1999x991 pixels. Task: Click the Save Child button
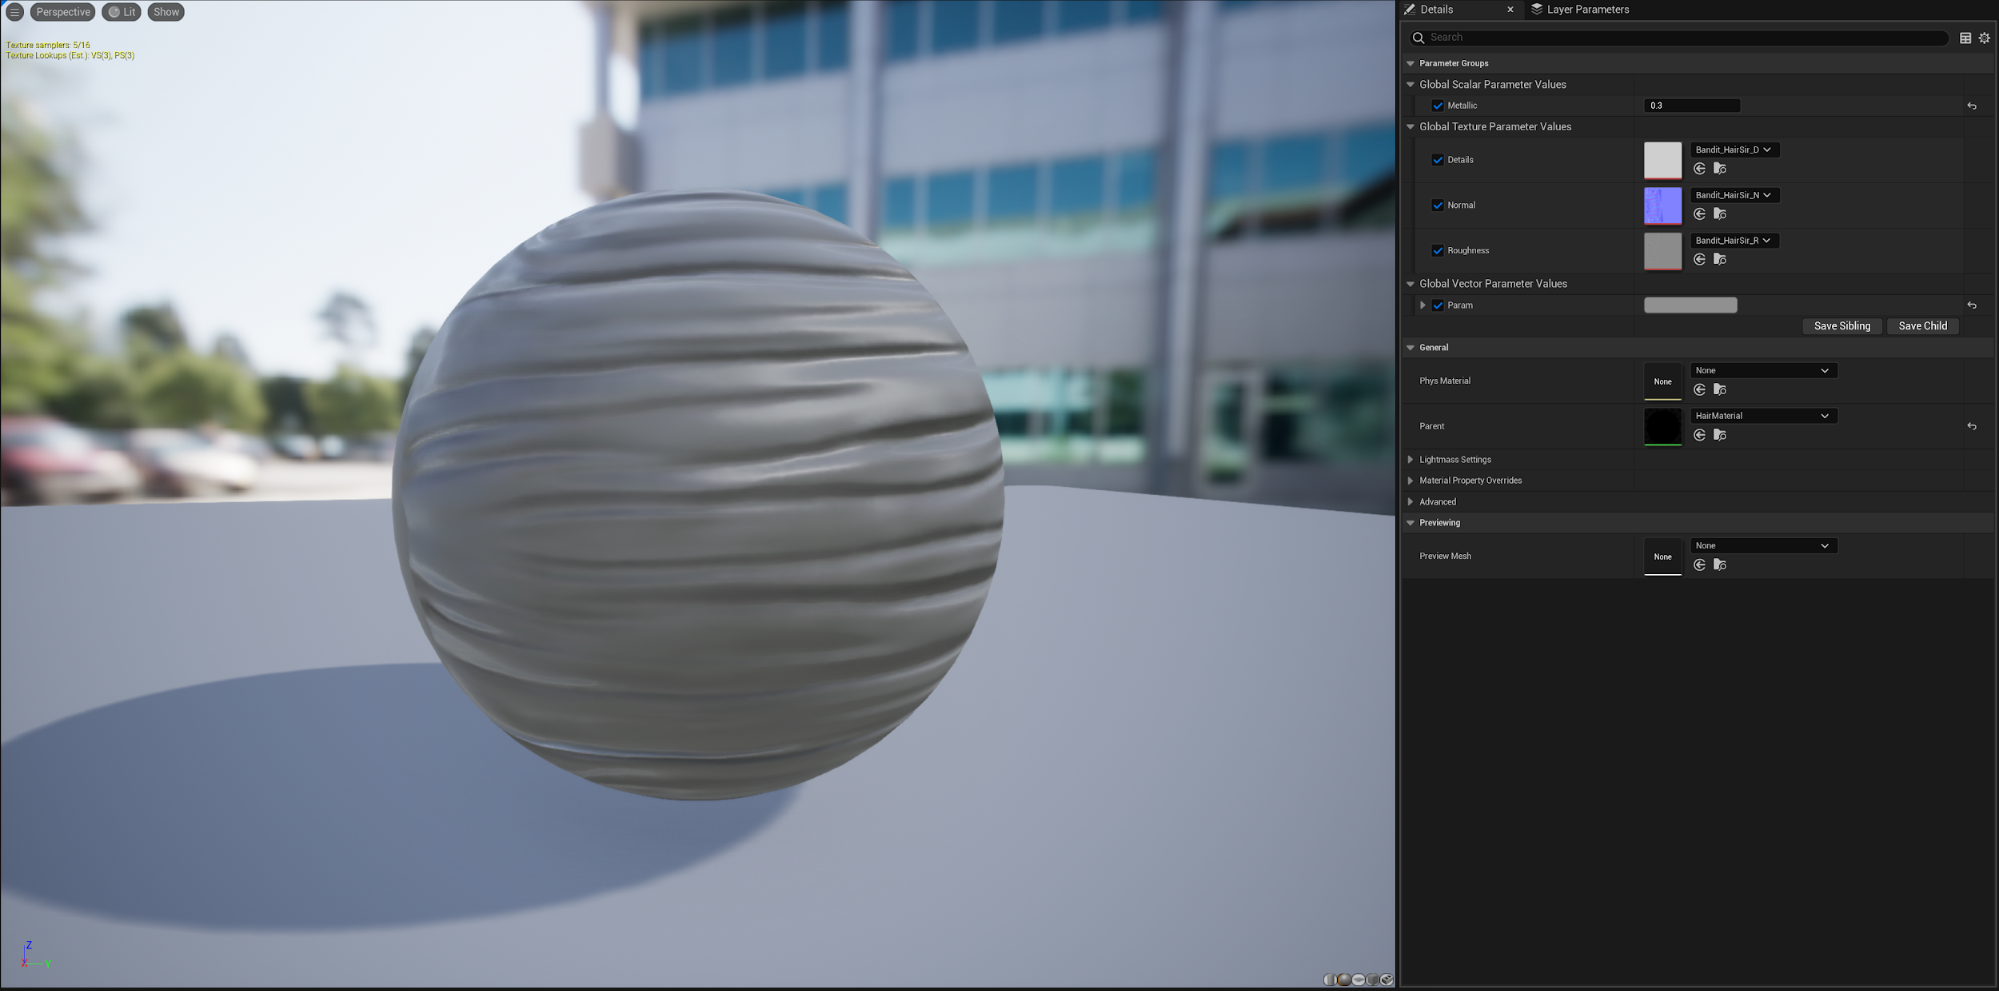(x=1922, y=326)
